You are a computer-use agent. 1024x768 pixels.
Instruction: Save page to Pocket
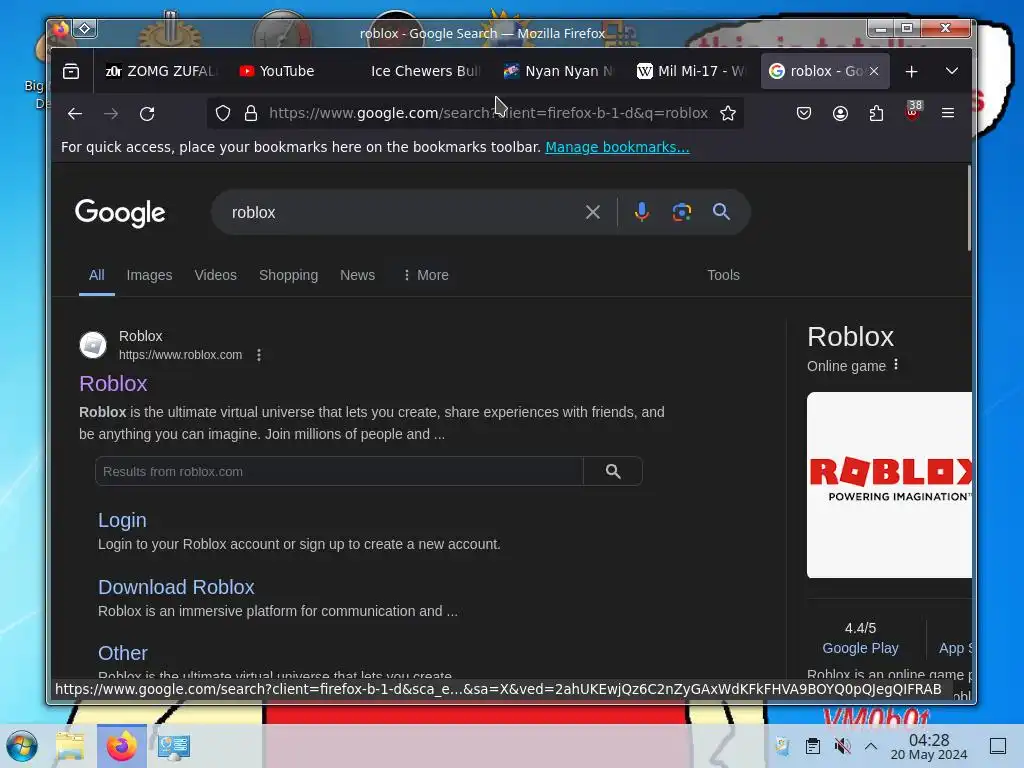tap(804, 114)
